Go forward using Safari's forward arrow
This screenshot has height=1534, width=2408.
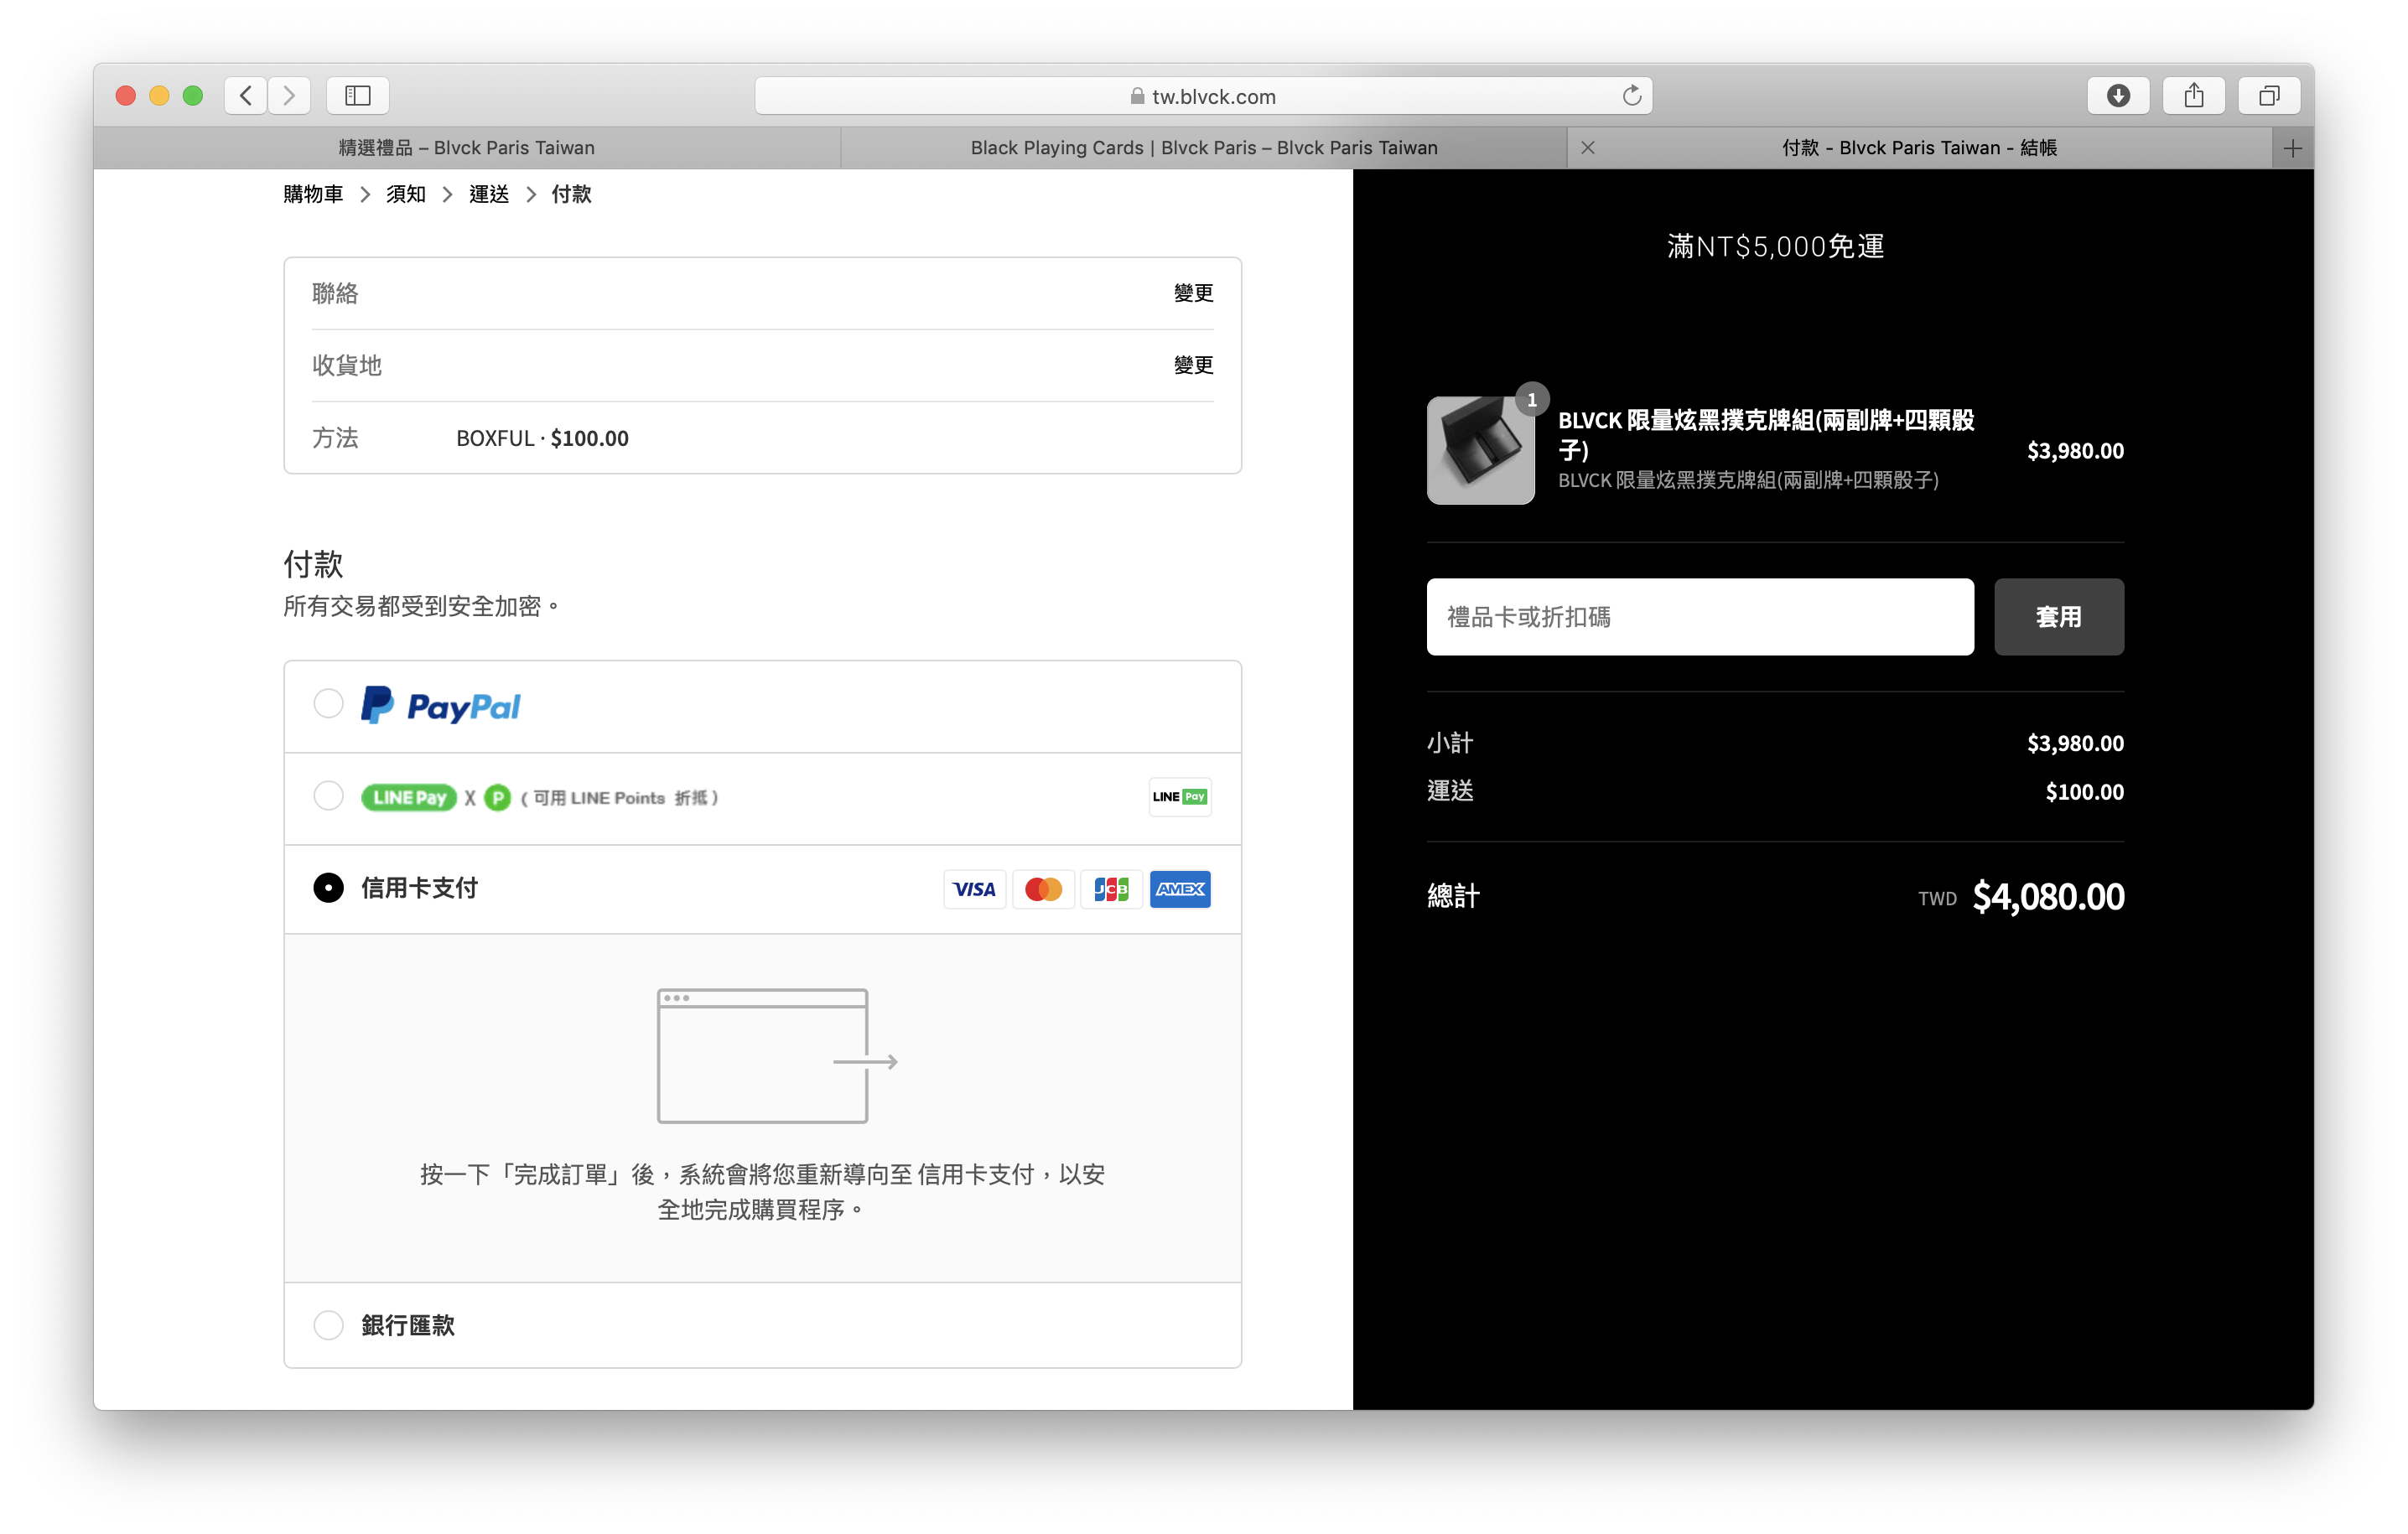click(x=289, y=96)
